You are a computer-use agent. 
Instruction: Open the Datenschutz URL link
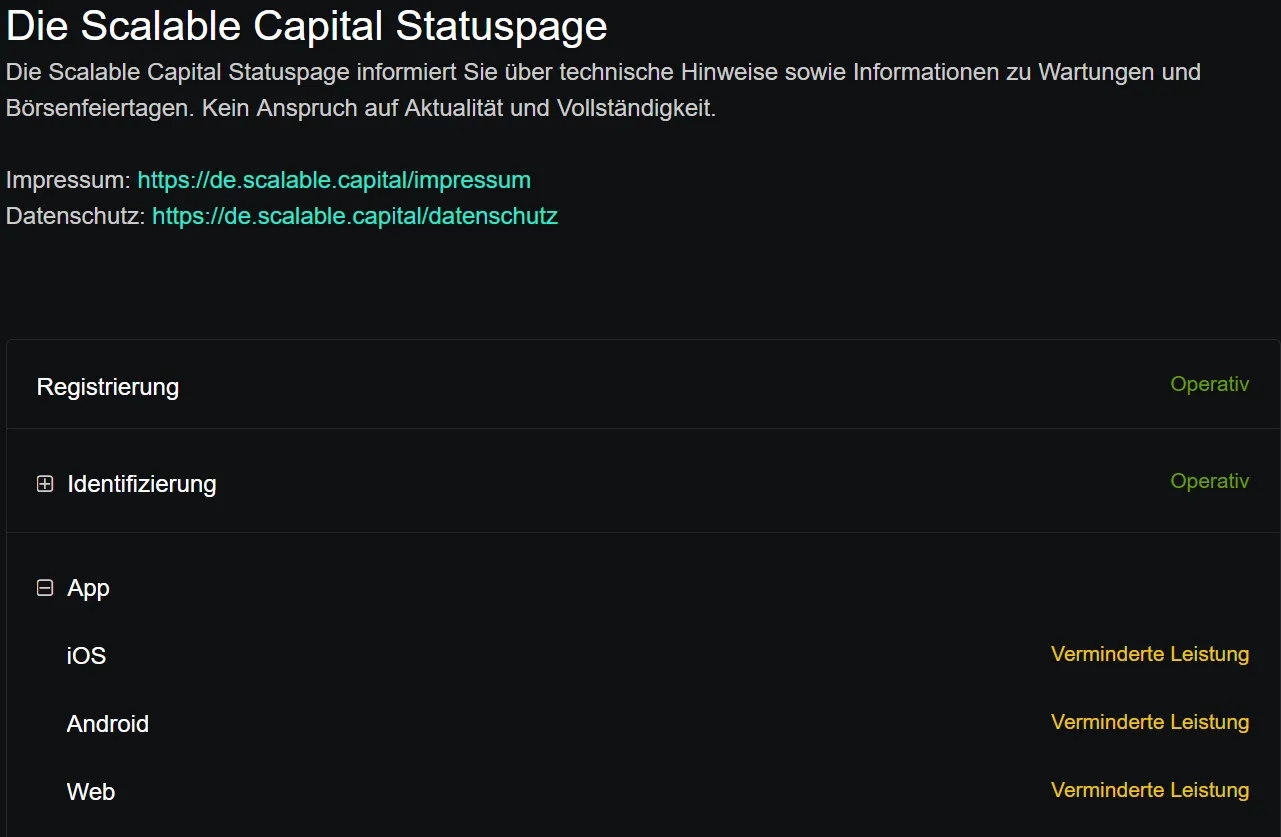[x=354, y=216]
